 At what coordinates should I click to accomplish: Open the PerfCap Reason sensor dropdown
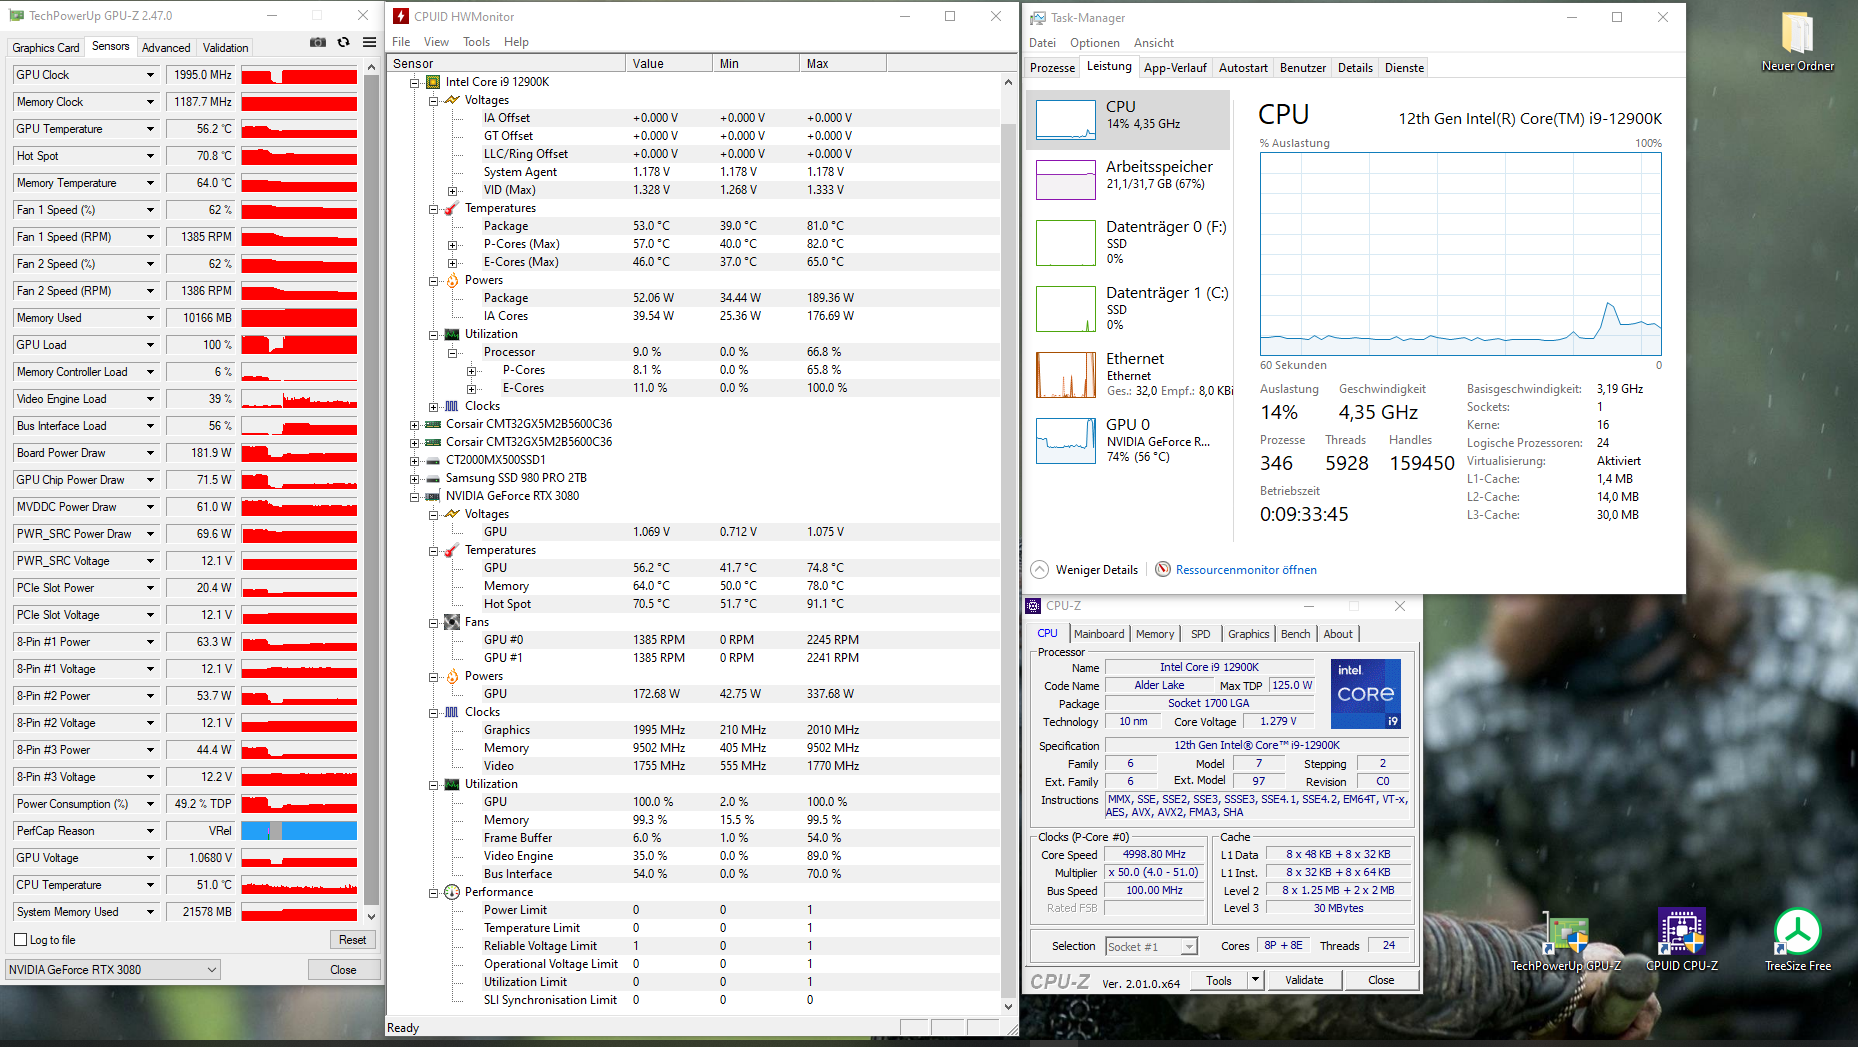151,831
